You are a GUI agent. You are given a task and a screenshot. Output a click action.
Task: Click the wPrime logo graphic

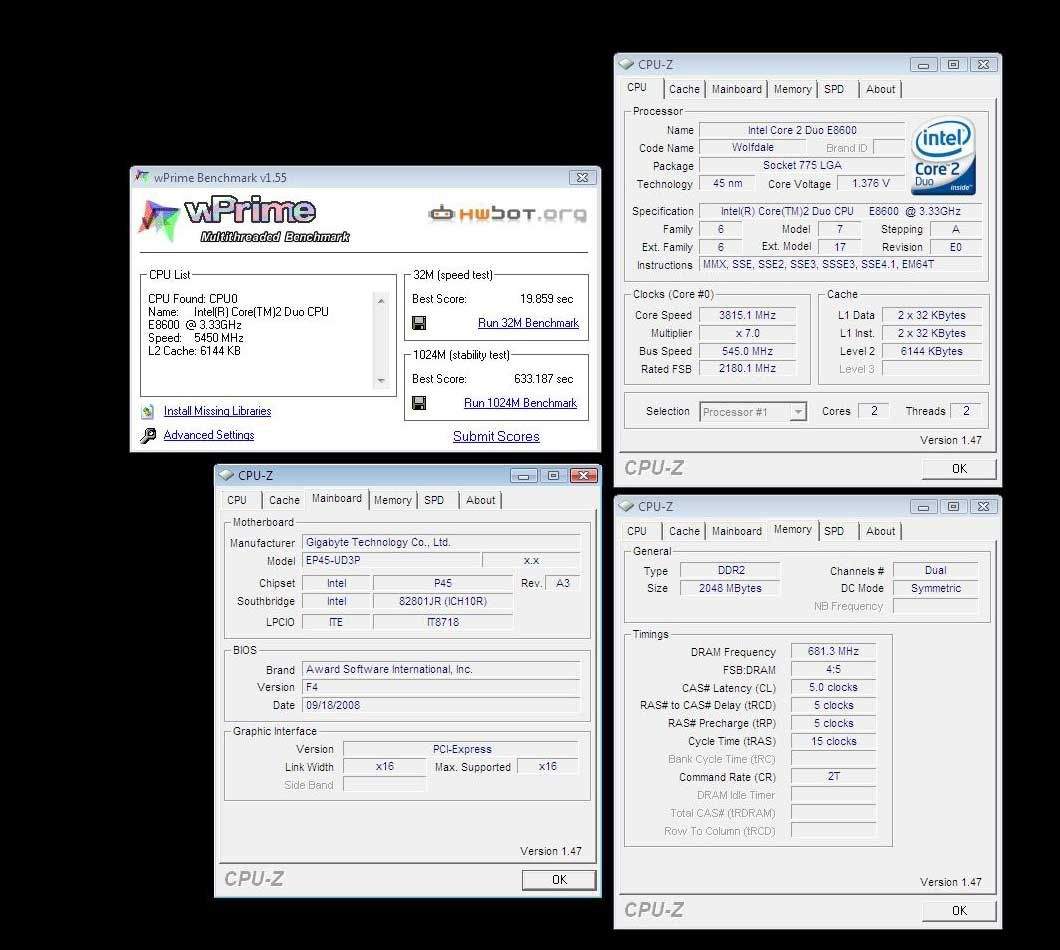point(245,218)
